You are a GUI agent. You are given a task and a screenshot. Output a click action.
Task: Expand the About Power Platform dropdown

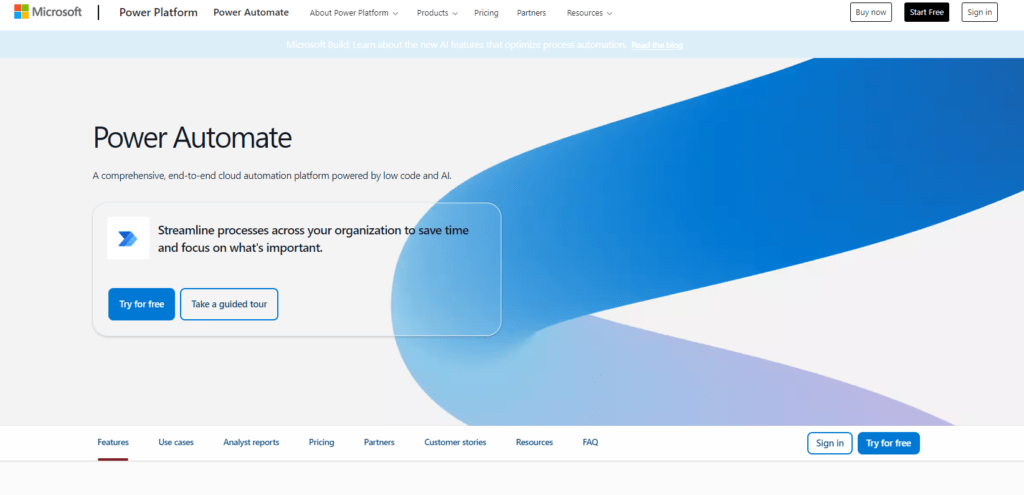tap(354, 13)
